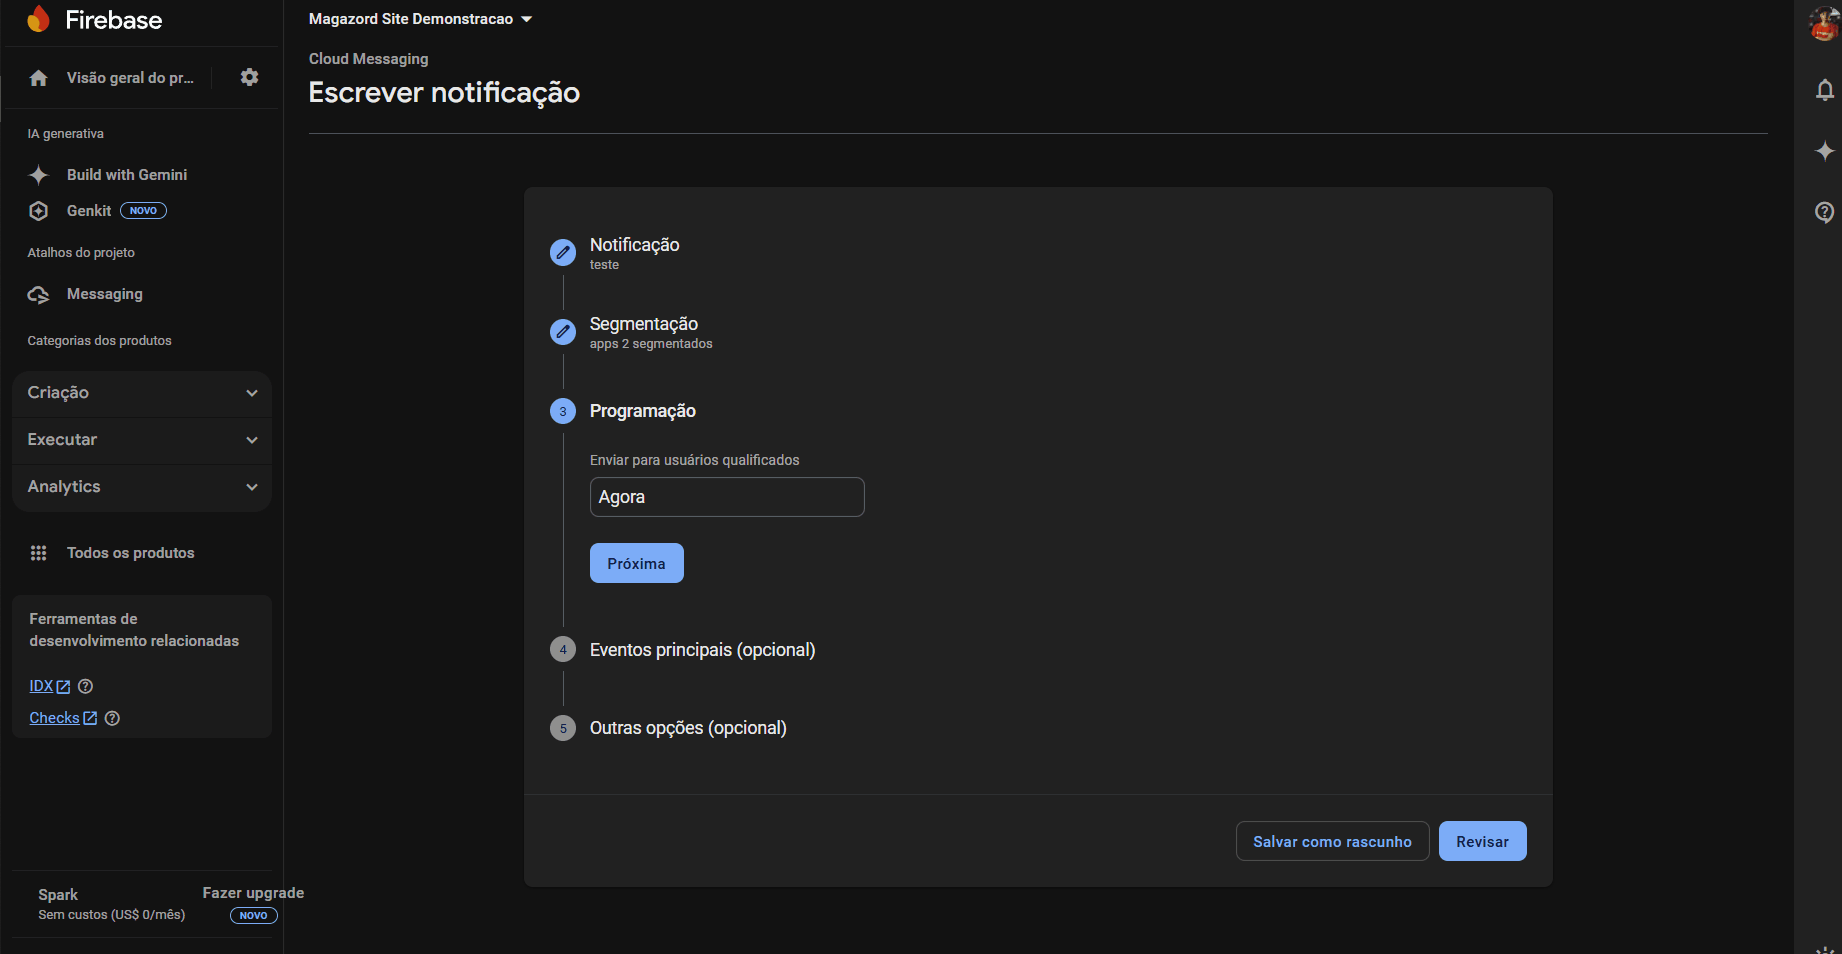Open the Magazord Site Demonstracao project dropdown
The image size is (1842, 954).
click(420, 19)
